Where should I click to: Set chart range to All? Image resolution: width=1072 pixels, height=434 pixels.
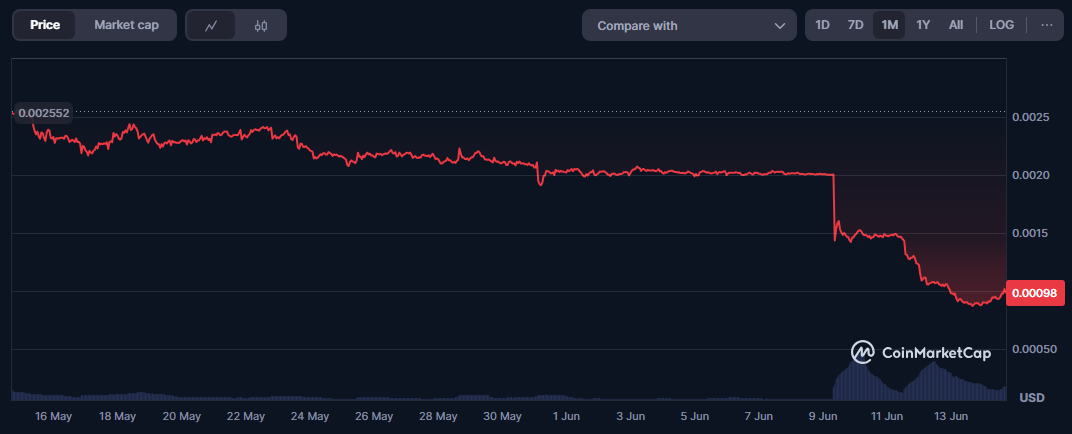pos(956,25)
